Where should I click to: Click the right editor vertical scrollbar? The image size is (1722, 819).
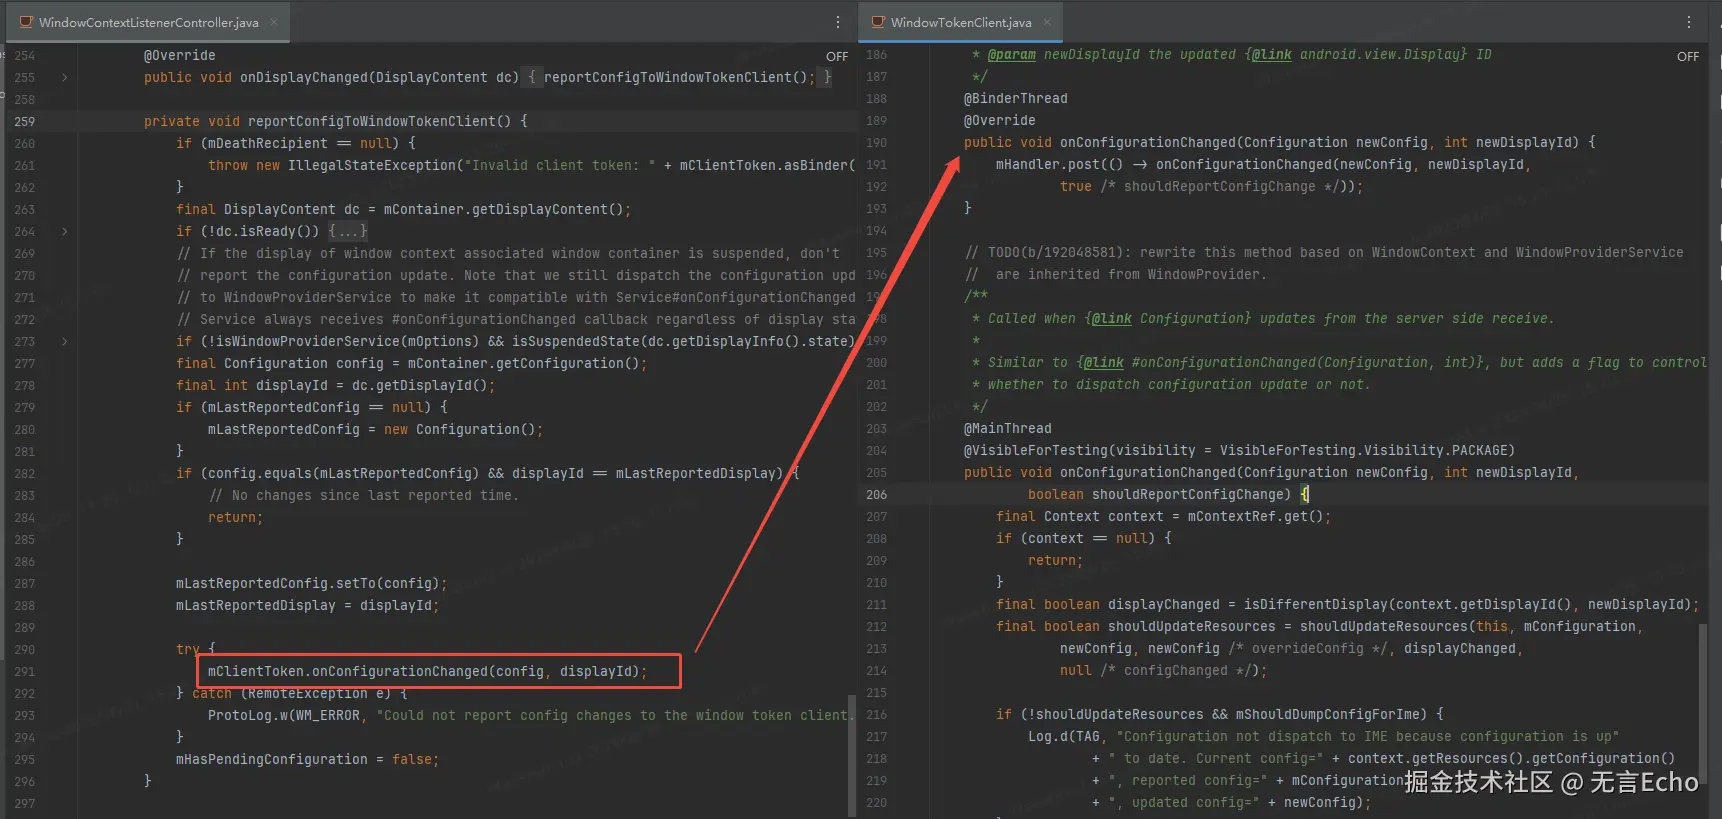point(1701,700)
